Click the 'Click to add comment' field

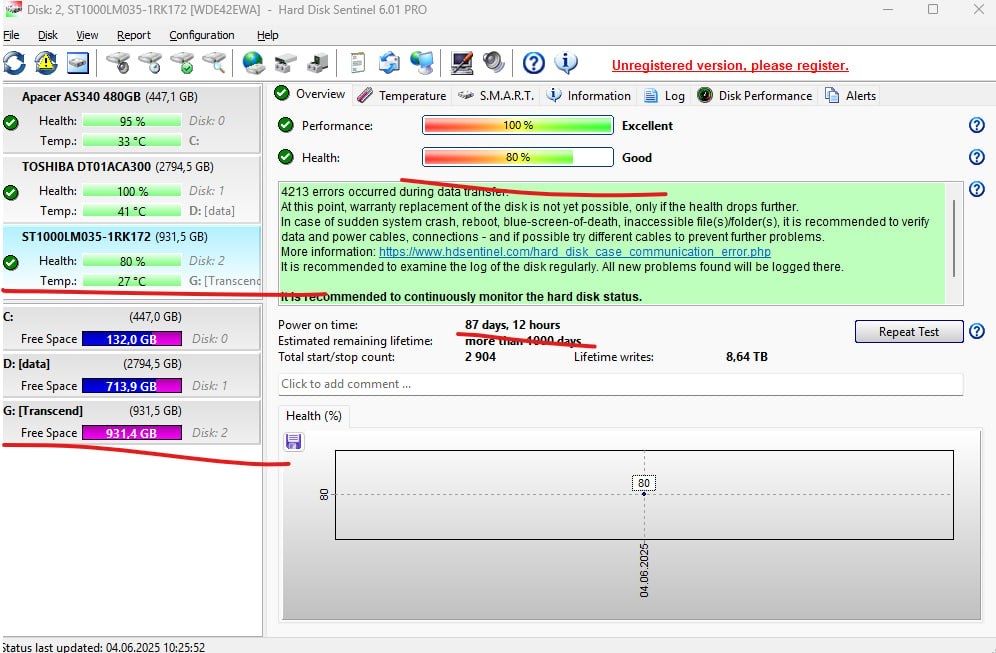(621, 384)
